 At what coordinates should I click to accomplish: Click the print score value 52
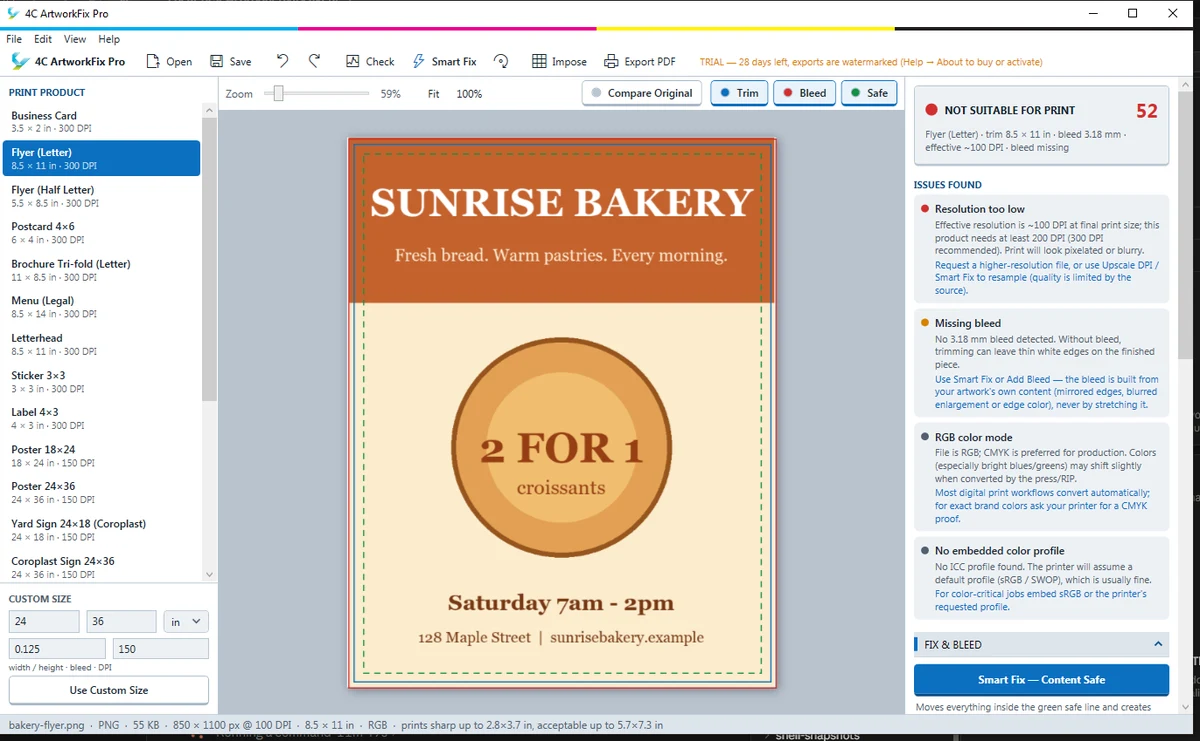coord(1147,111)
